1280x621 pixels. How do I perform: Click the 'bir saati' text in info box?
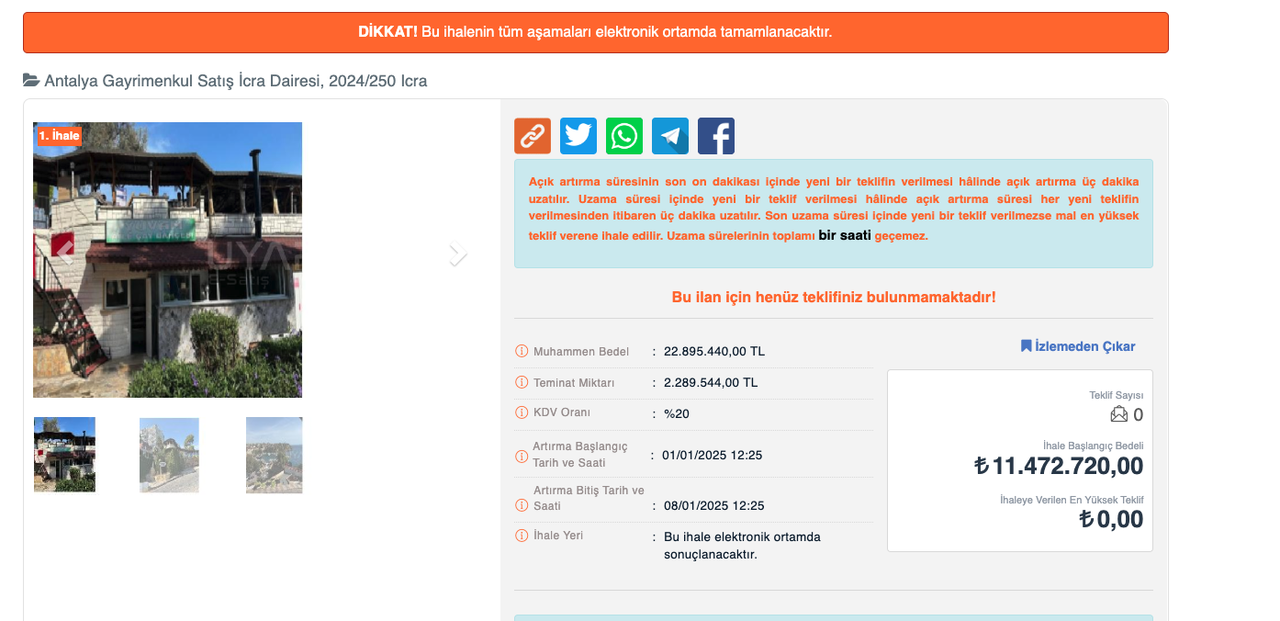(845, 235)
